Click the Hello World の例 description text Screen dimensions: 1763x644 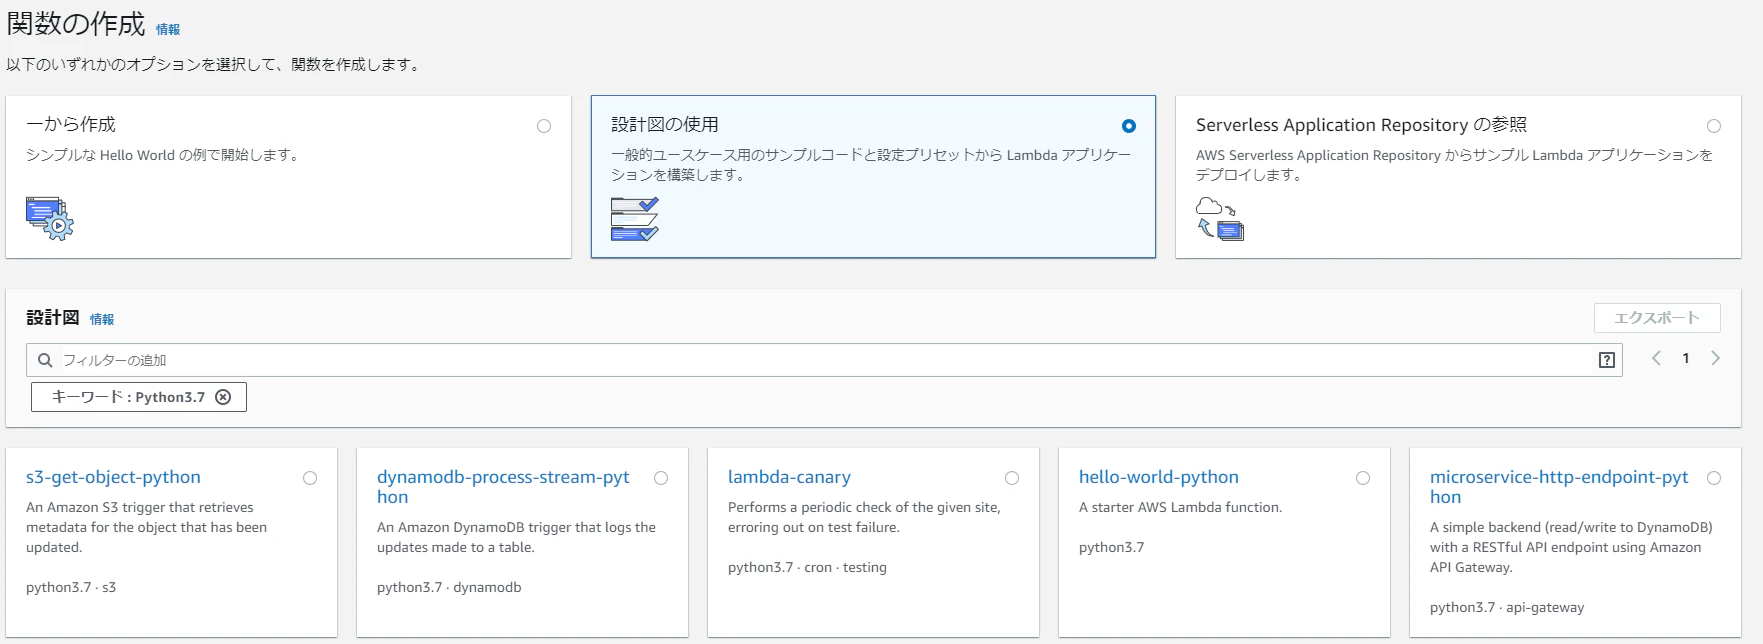163,155
